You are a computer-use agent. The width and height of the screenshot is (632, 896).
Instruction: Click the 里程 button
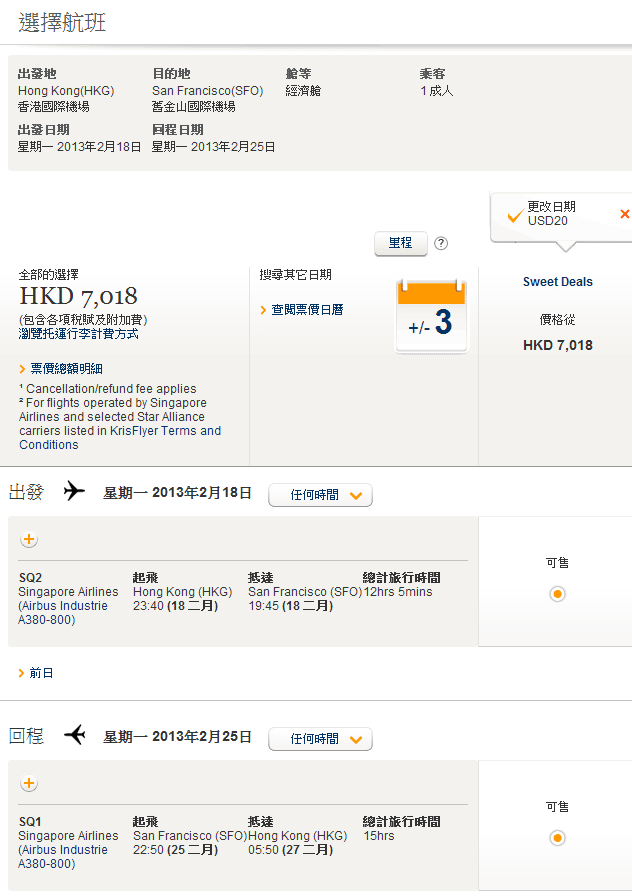coord(400,243)
